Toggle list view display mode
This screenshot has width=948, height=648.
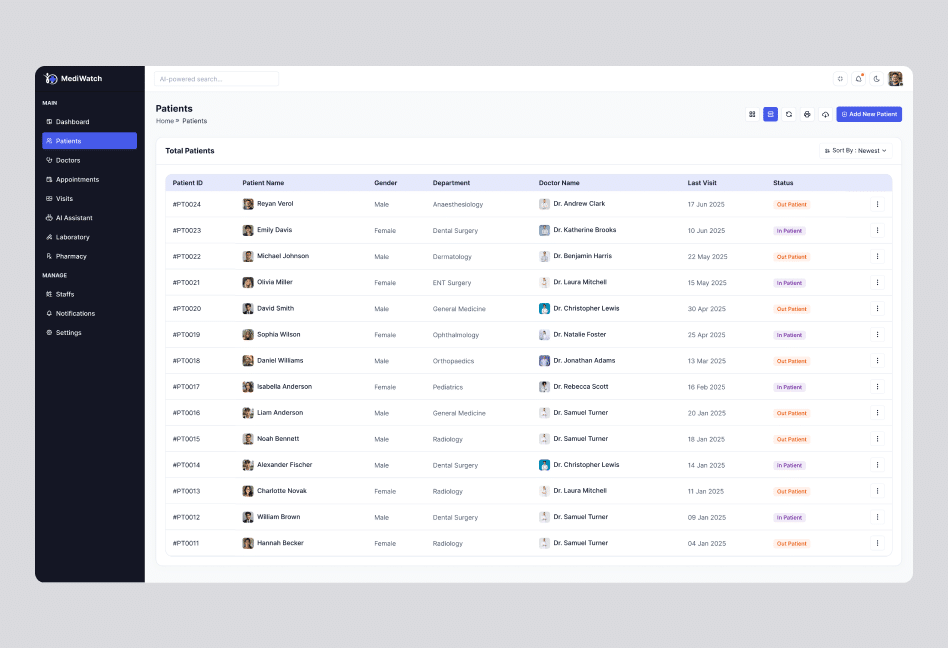coord(770,114)
